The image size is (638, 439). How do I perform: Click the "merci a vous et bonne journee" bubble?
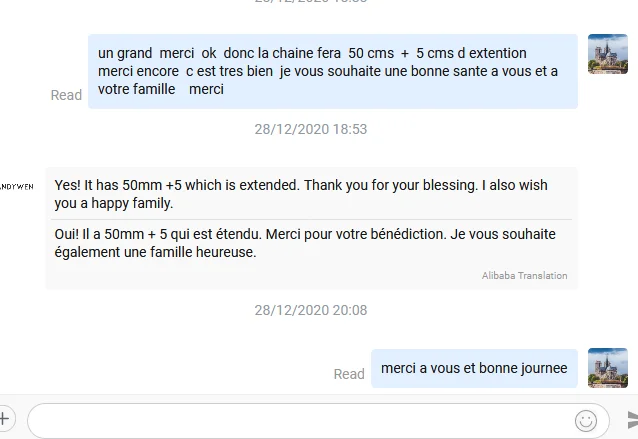474,368
